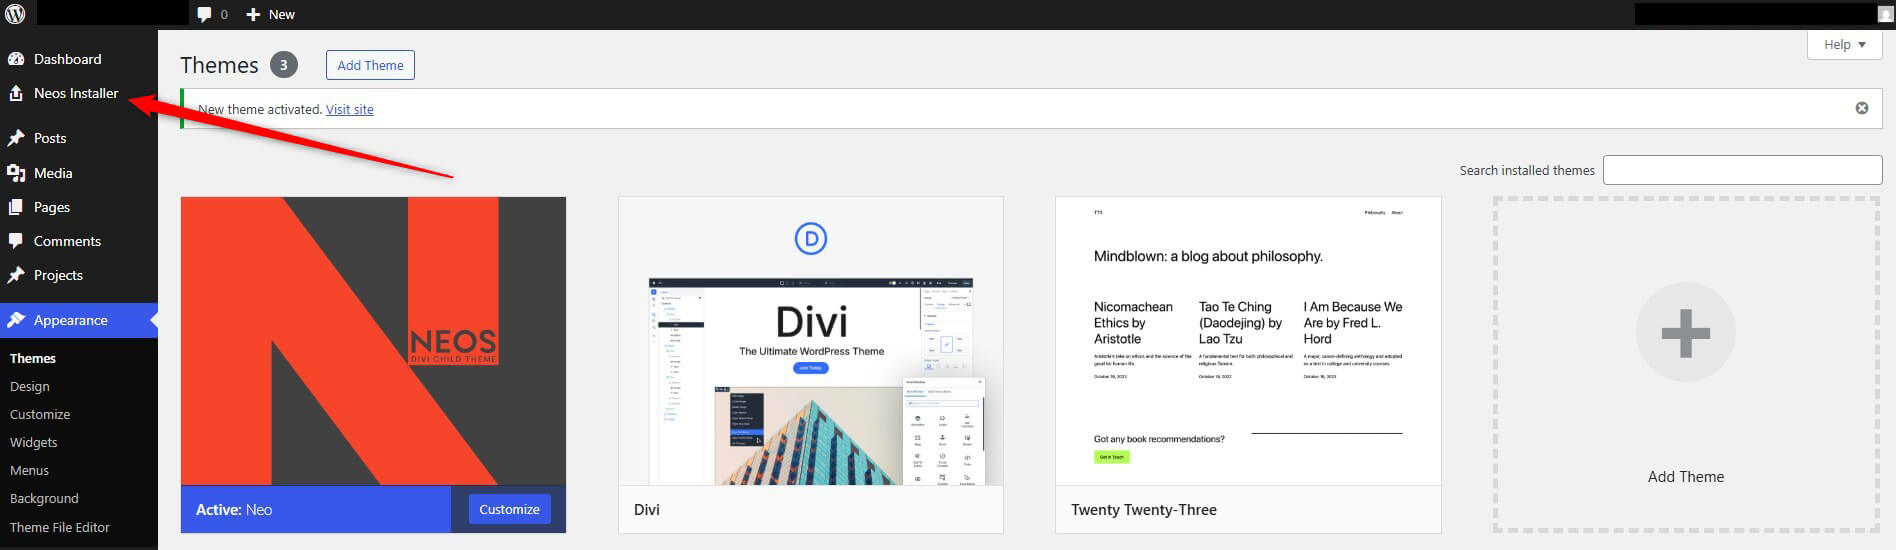Open the Customize submenu item

[x=40, y=414]
